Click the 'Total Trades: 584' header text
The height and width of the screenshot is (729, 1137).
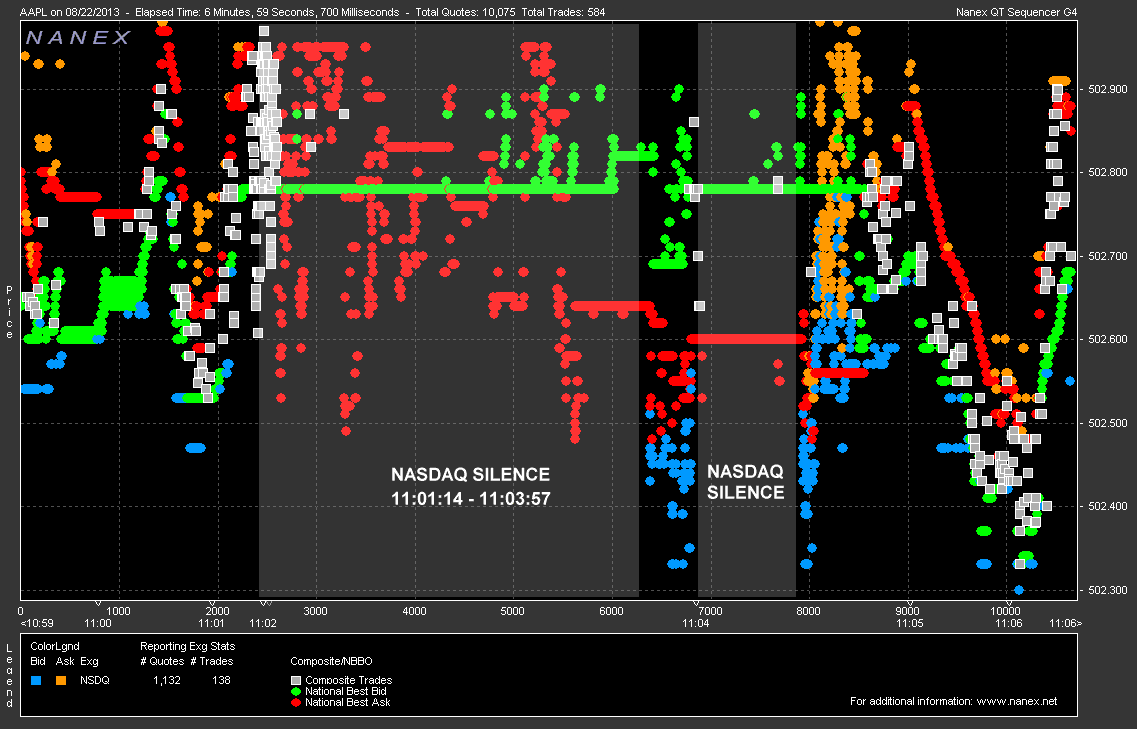pos(563,12)
